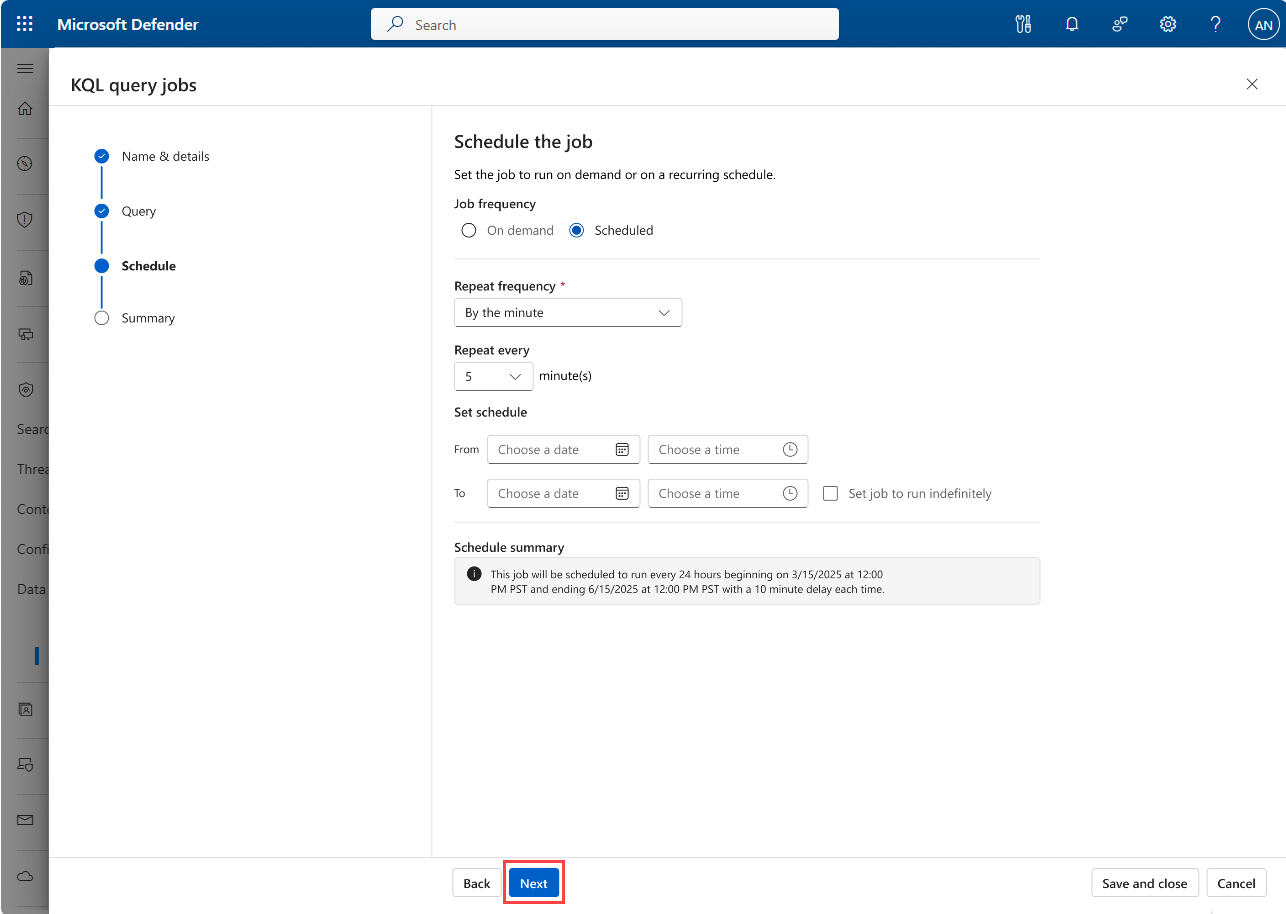Open the app launcher waffle icon
This screenshot has height=914, width=1286.
point(25,24)
